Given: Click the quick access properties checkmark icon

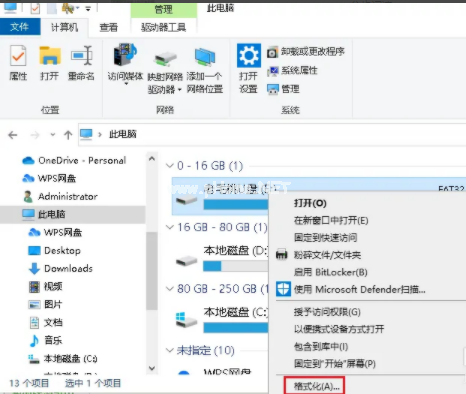Looking at the screenshot, I should coord(35,8).
